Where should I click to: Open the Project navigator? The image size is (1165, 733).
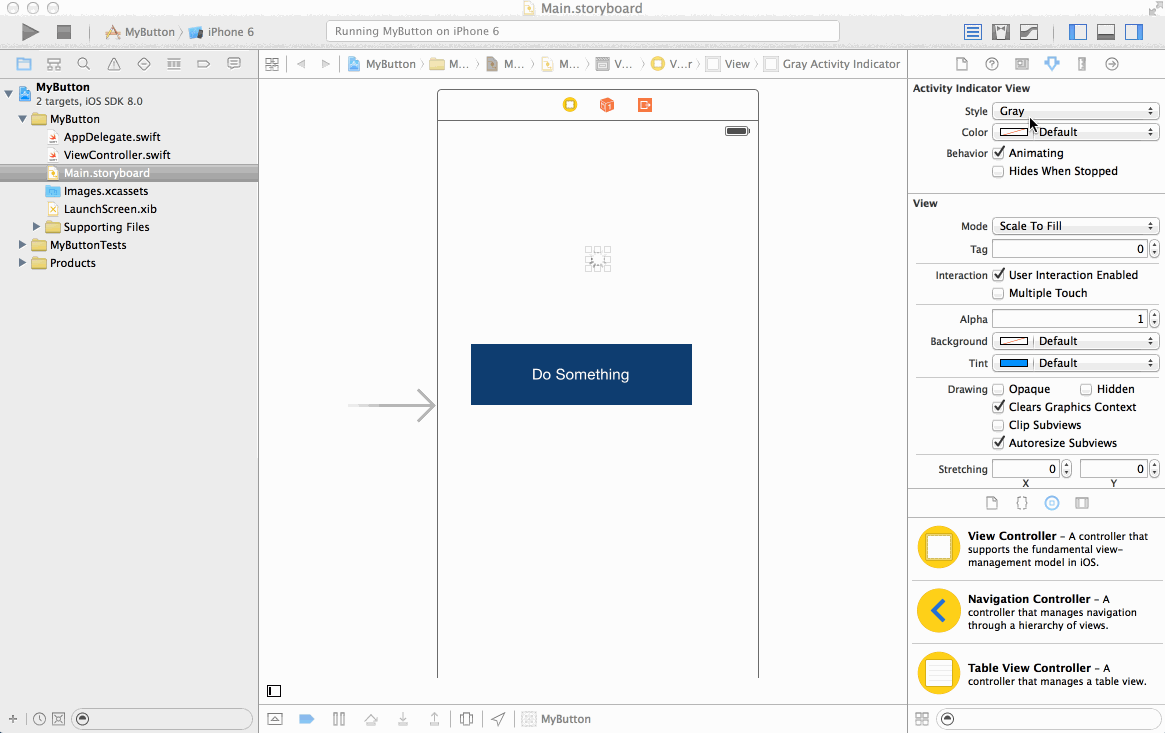pos(24,64)
